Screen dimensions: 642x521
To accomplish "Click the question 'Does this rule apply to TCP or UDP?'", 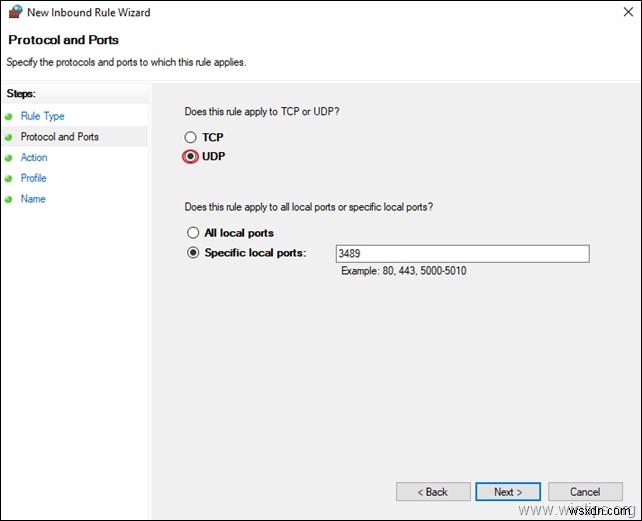I will (262, 111).
